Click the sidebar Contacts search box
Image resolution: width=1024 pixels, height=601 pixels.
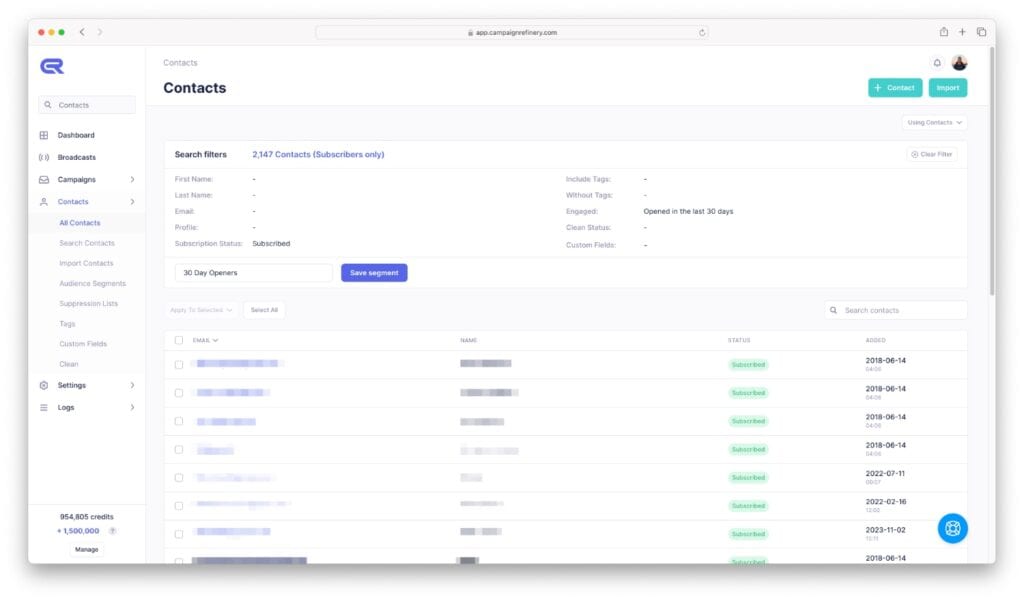point(87,105)
